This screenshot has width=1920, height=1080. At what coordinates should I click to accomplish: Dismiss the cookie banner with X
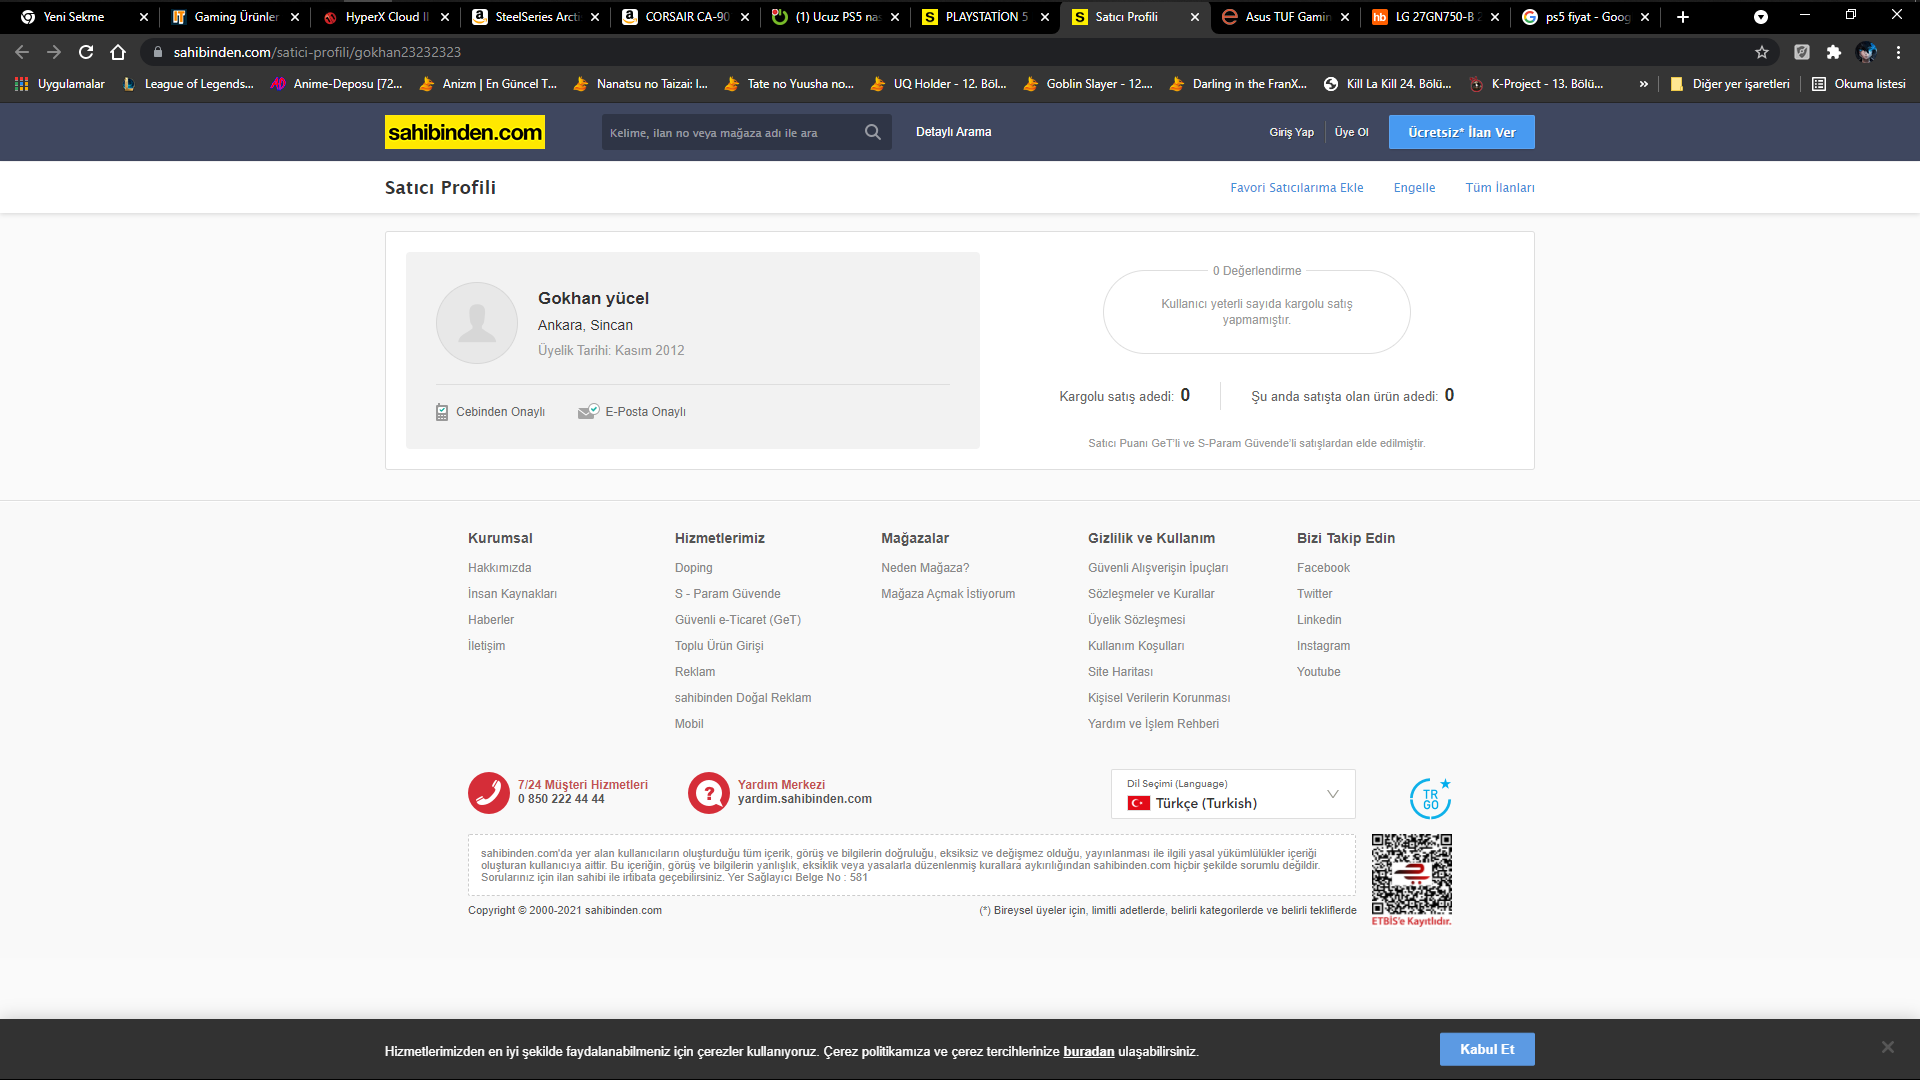click(1887, 1047)
